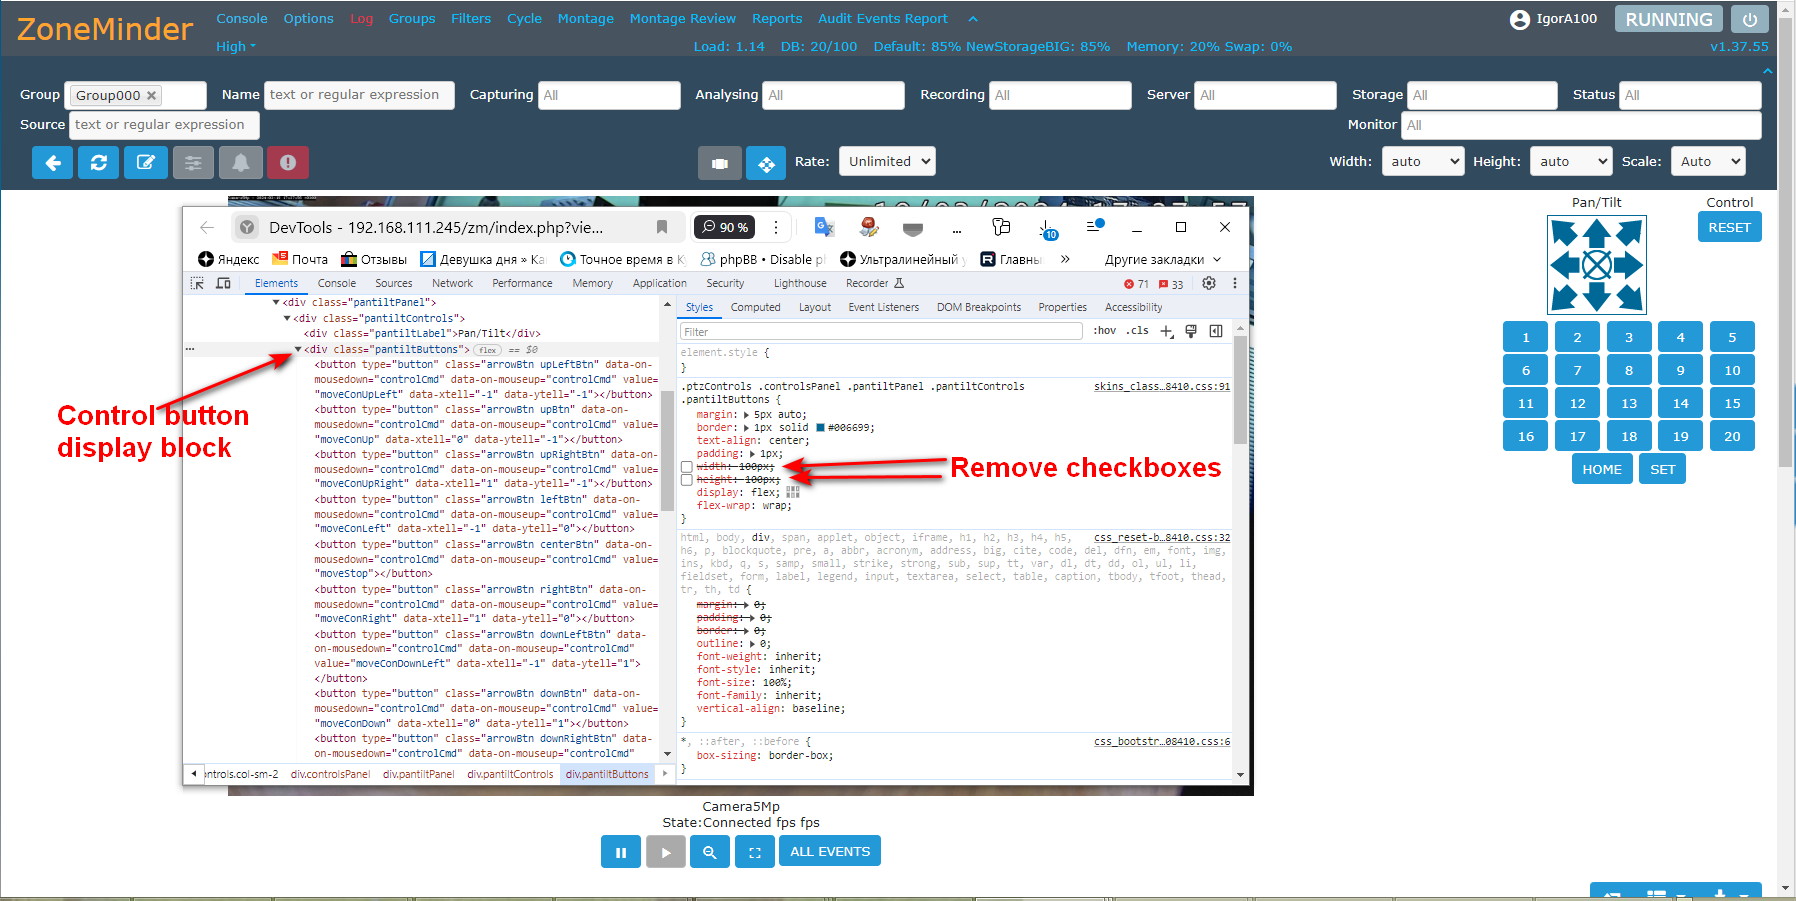Click the DevTools inspect element picker icon
Screen dimensions: 1796x901
click(x=198, y=283)
